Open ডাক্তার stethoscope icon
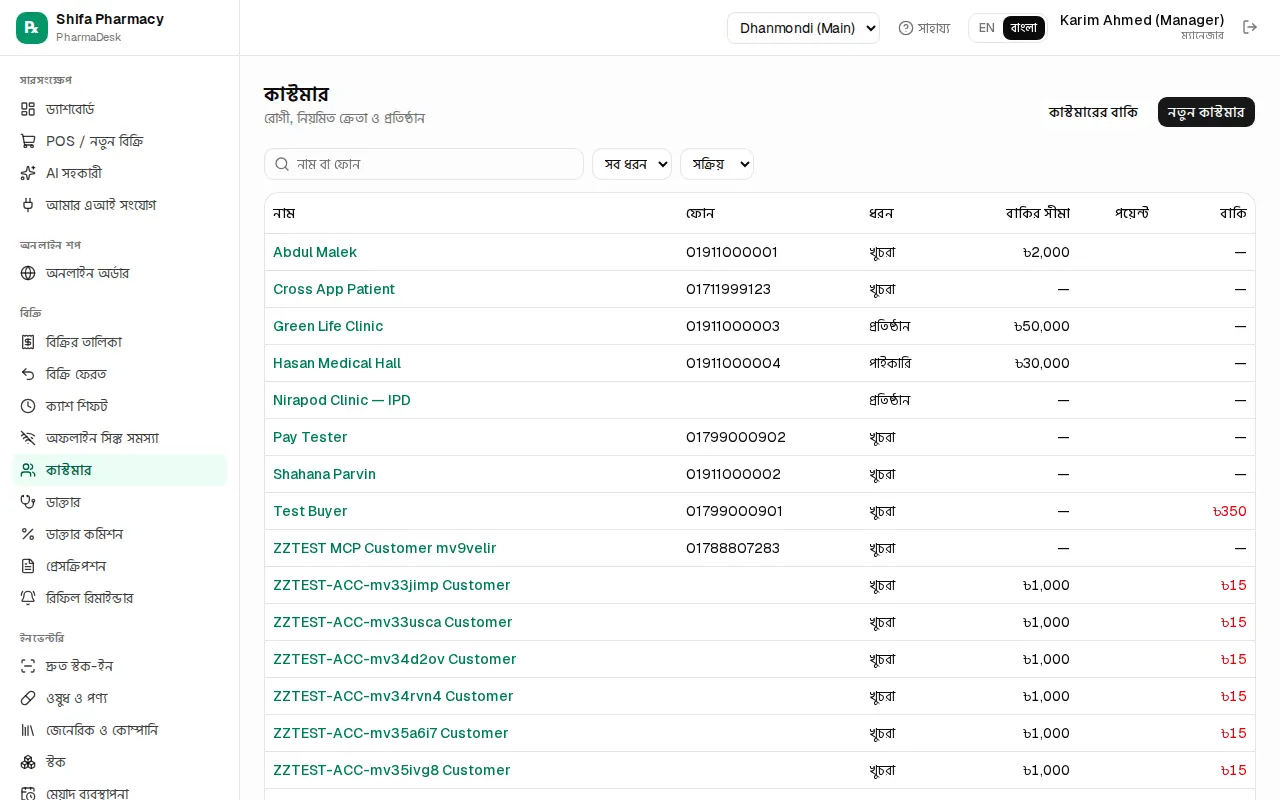The height and width of the screenshot is (800, 1280). (x=28, y=502)
